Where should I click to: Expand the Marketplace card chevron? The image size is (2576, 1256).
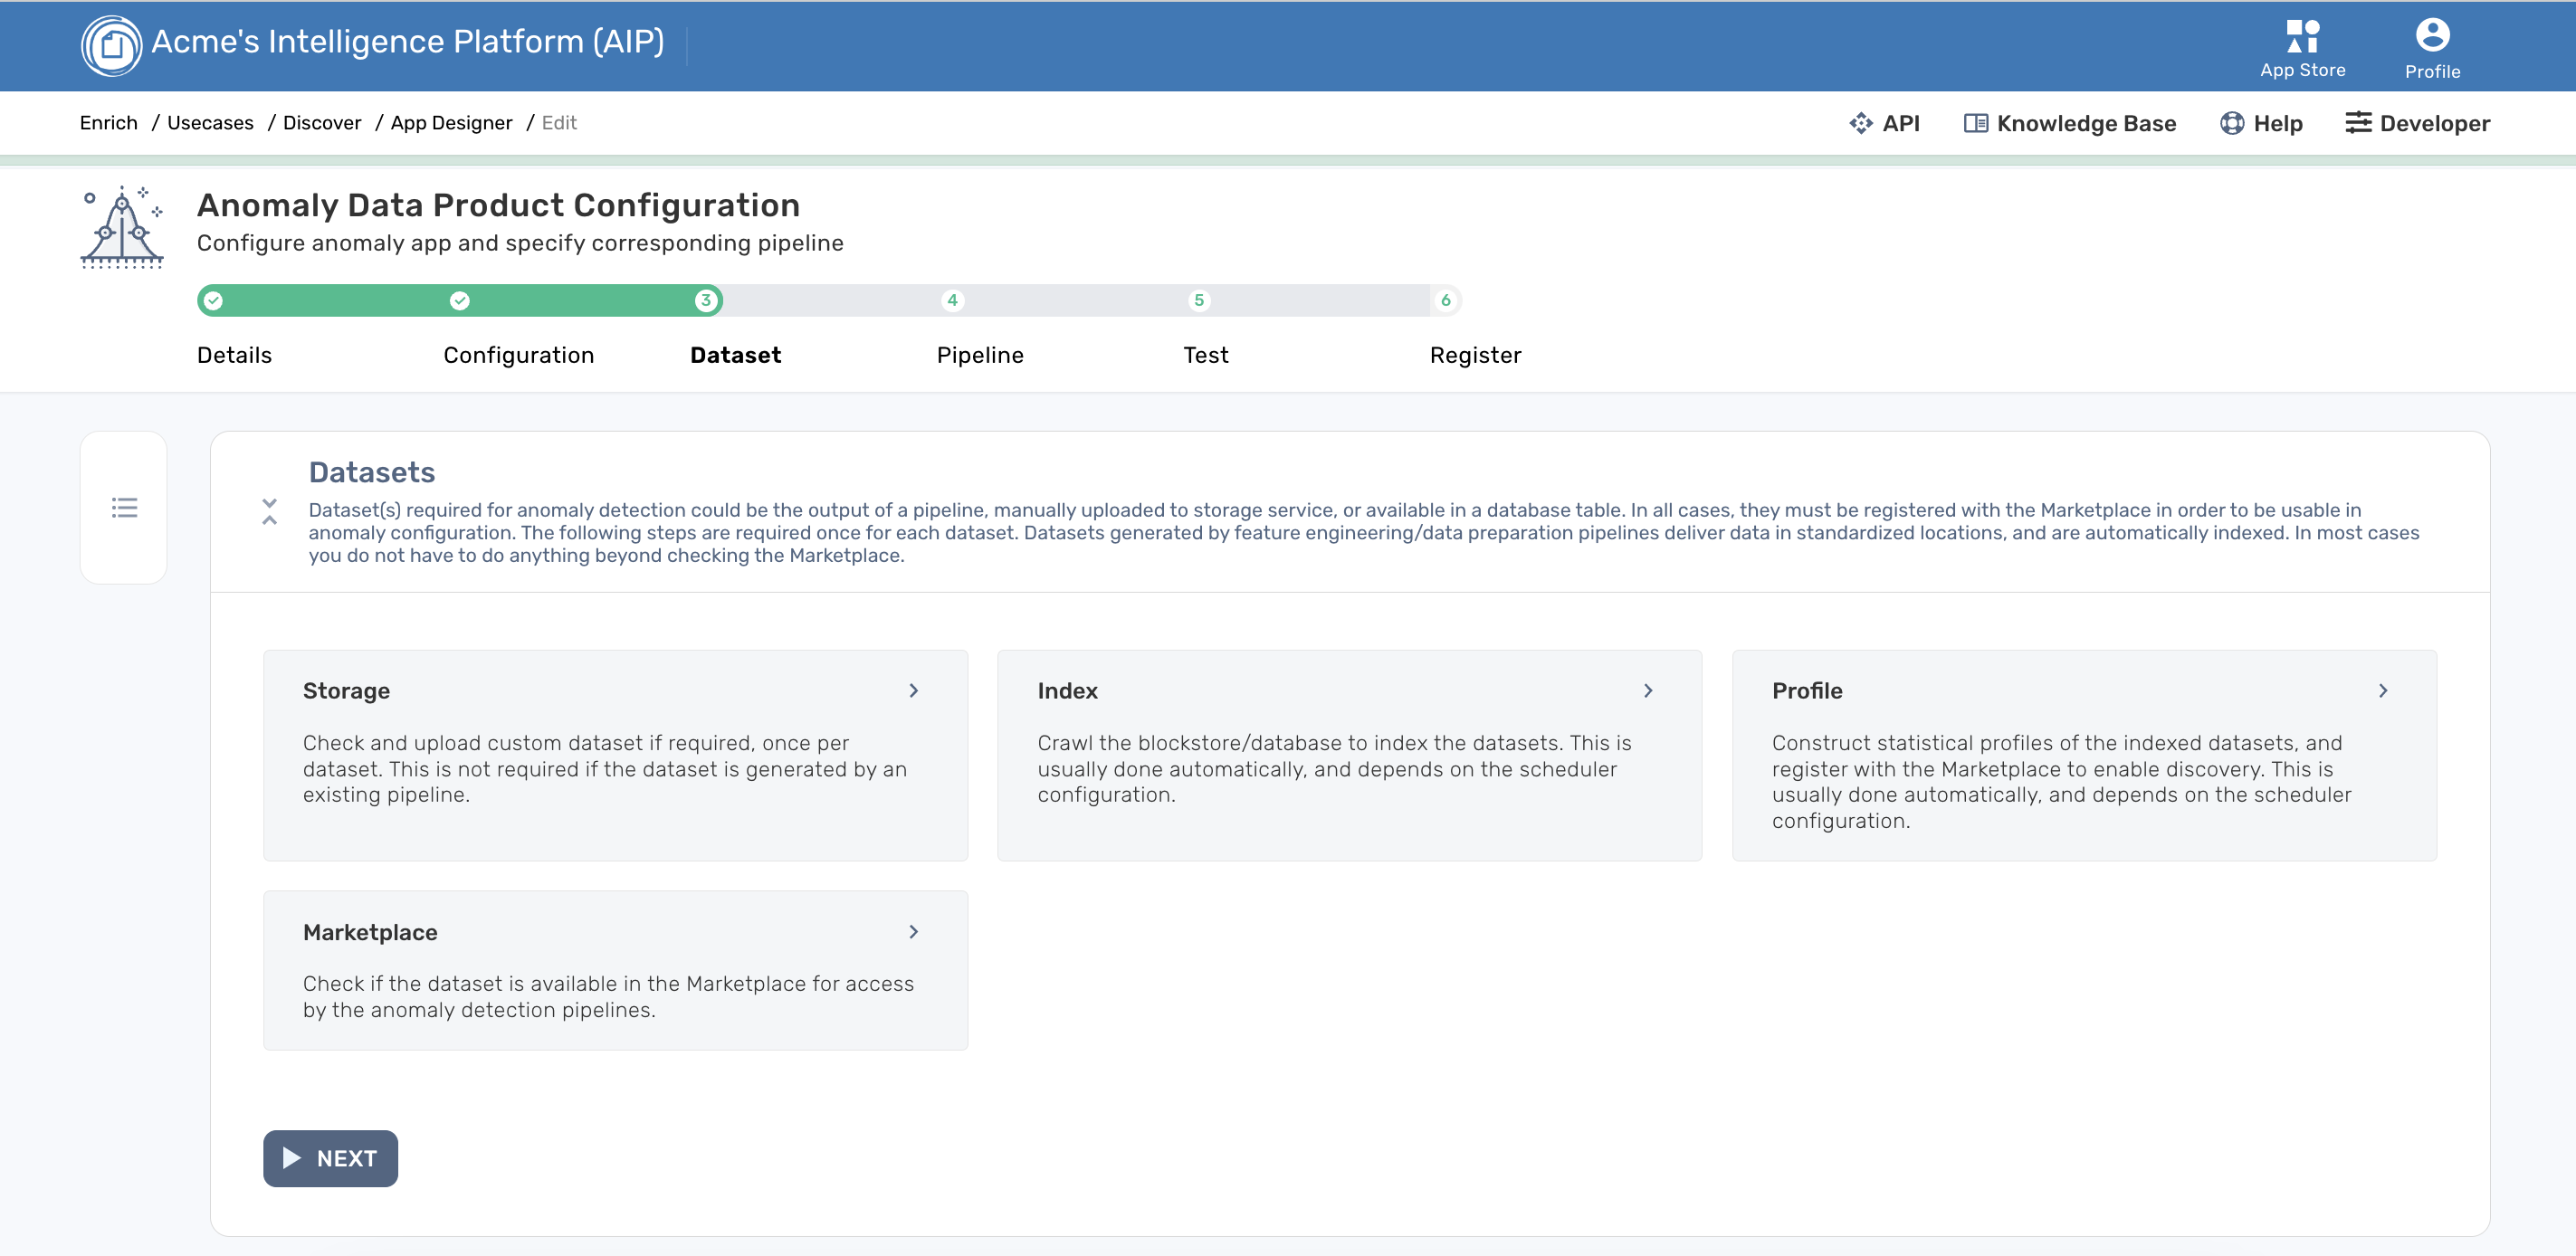click(913, 932)
